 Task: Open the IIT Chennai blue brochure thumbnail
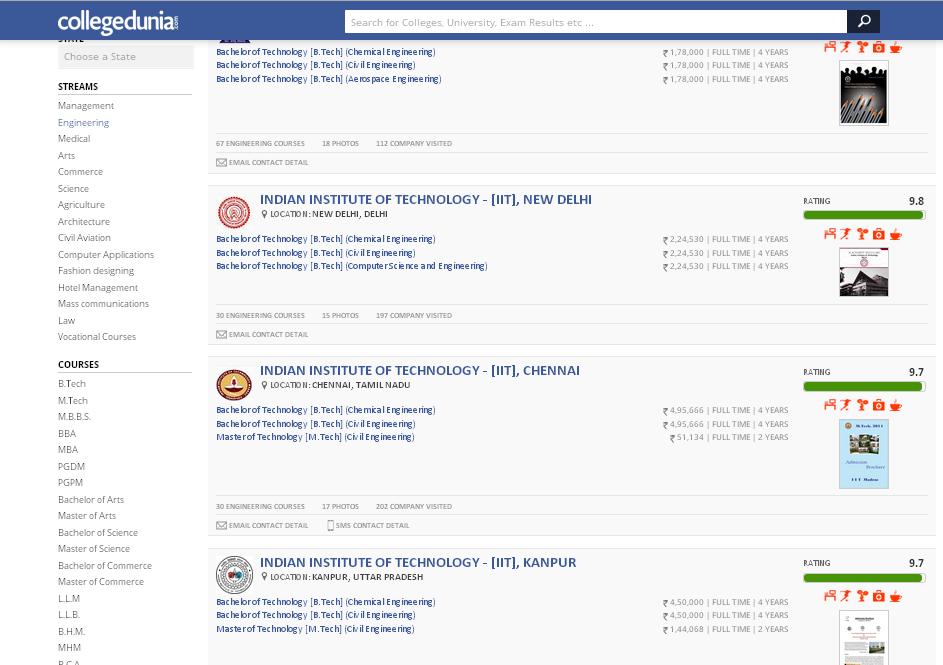point(864,454)
